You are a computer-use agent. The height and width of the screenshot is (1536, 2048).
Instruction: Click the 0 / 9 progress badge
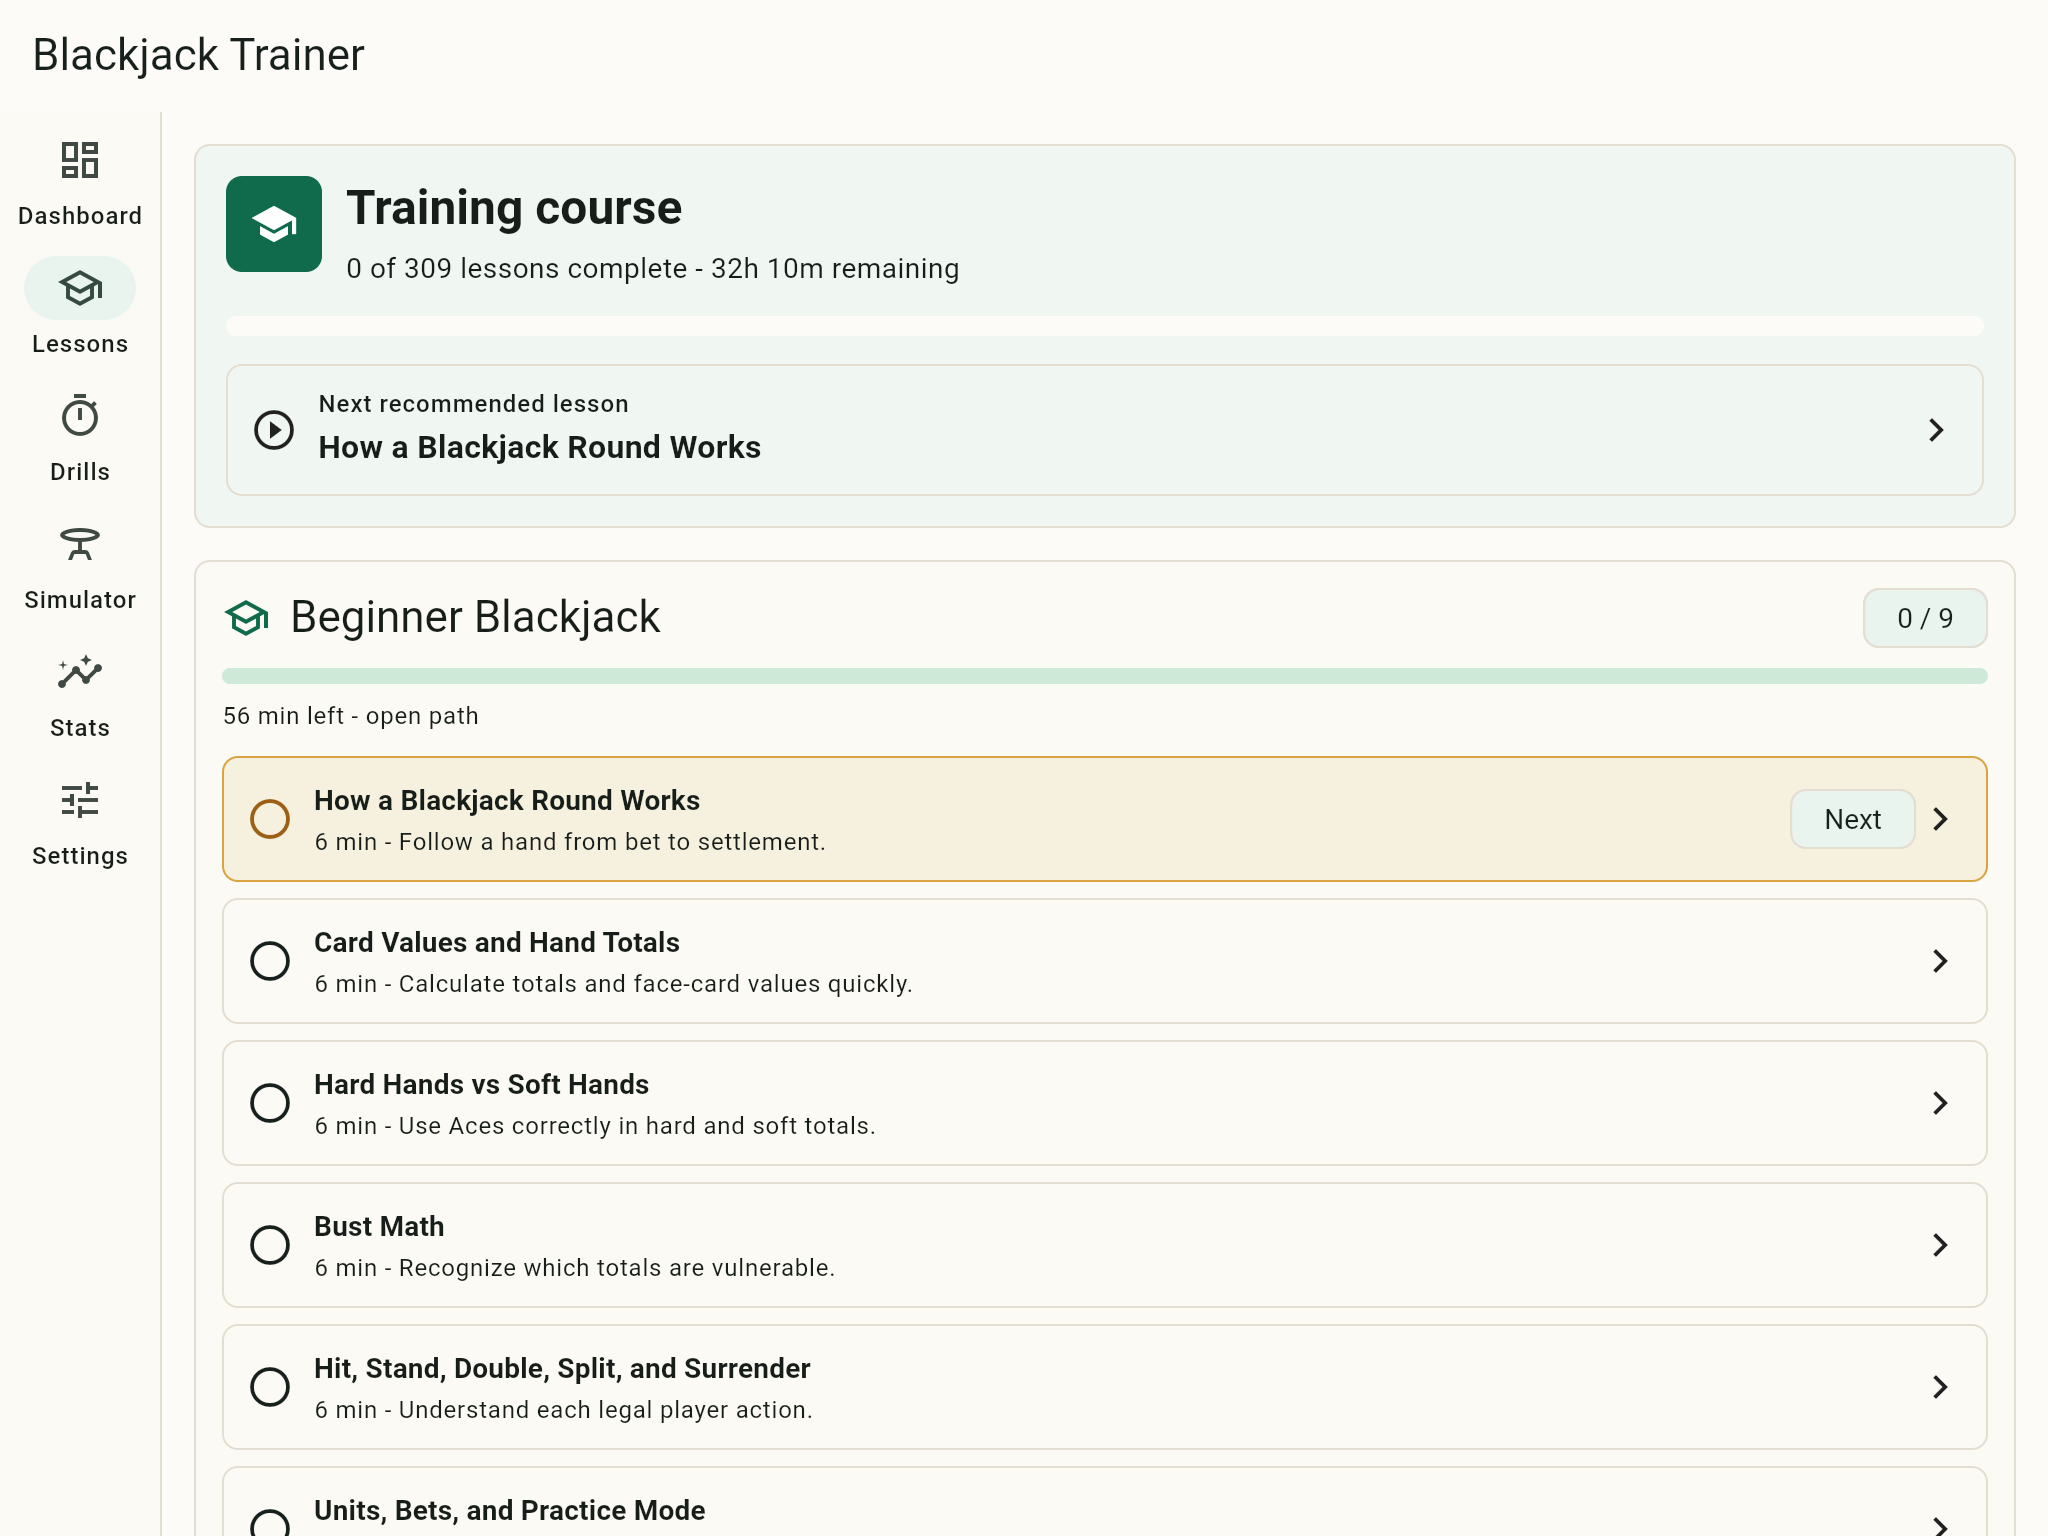1925,618
